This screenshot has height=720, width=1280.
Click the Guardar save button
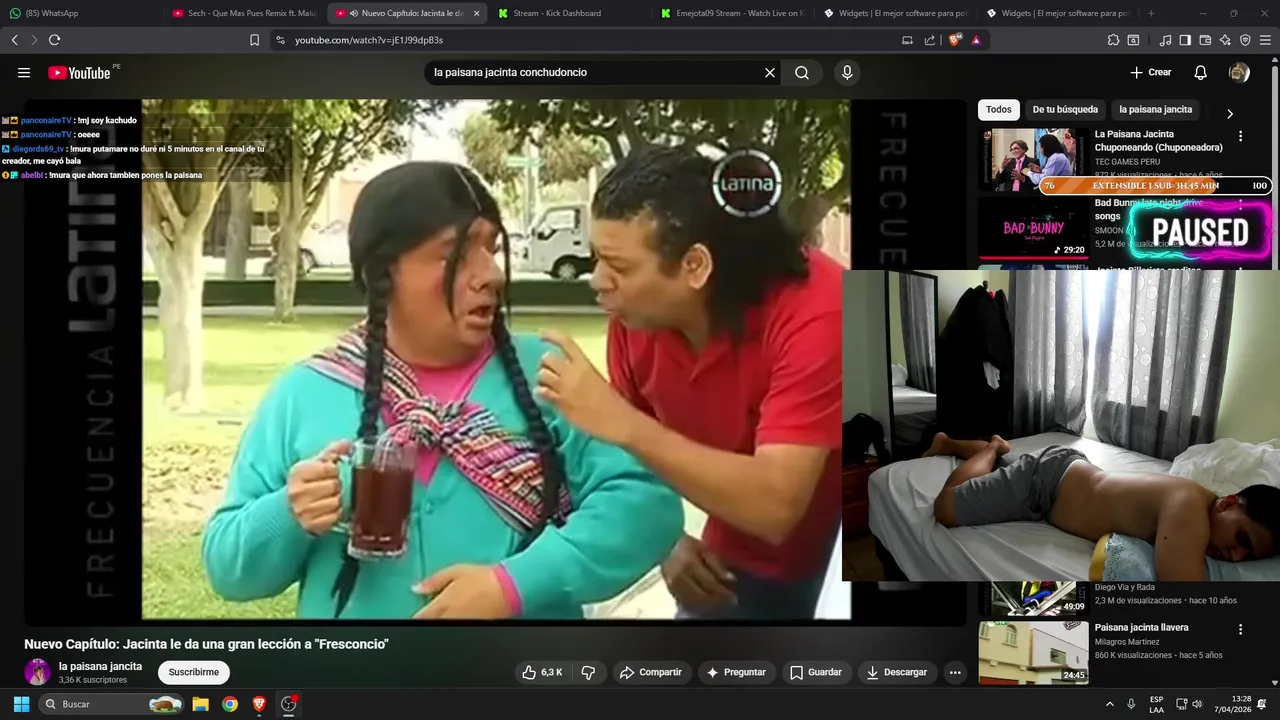(x=816, y=672)
